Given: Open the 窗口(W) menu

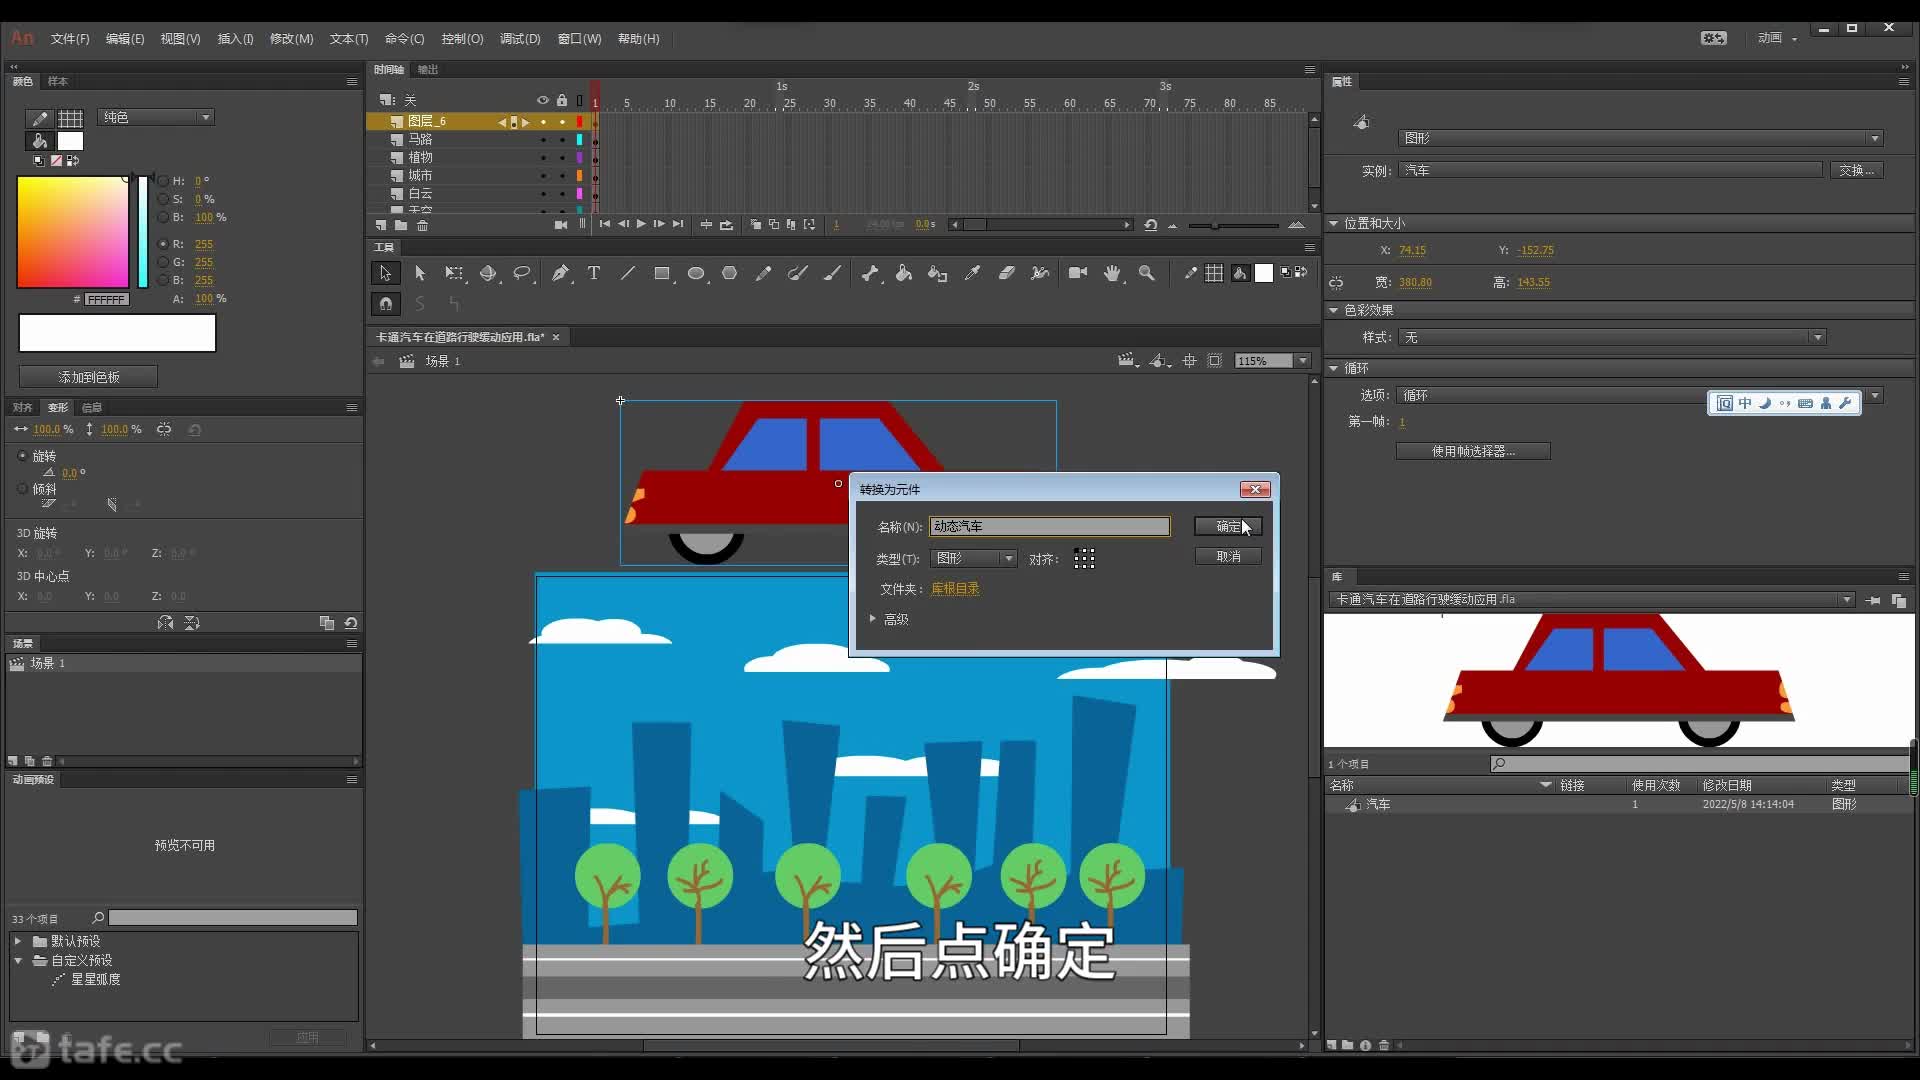Looking at the screenshot, I should click(579, 39).
